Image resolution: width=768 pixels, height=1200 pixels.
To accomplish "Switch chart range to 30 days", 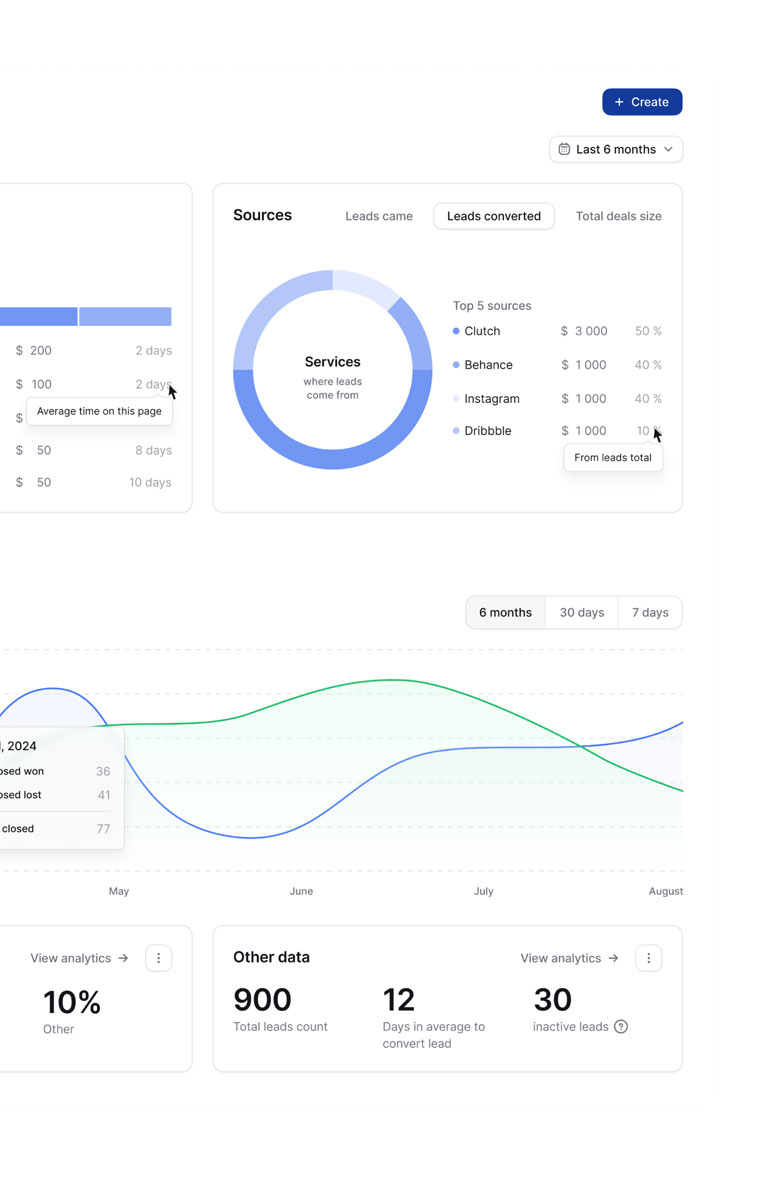I will (x=582, y=613).
